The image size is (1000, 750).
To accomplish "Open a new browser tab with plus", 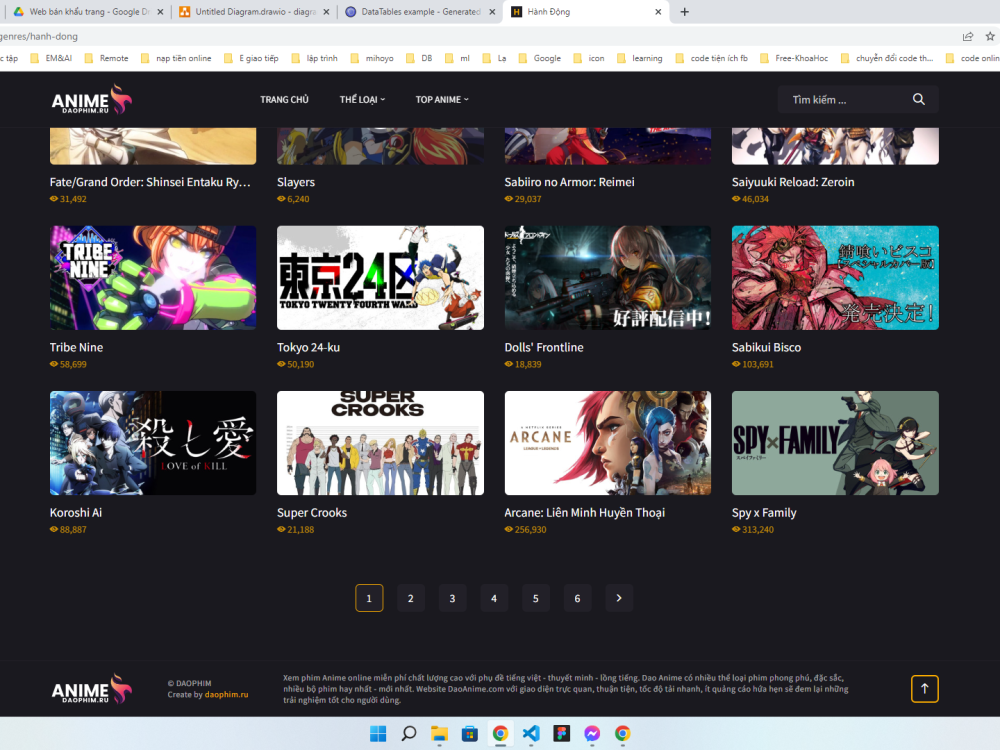I will (x=684, y=11).
